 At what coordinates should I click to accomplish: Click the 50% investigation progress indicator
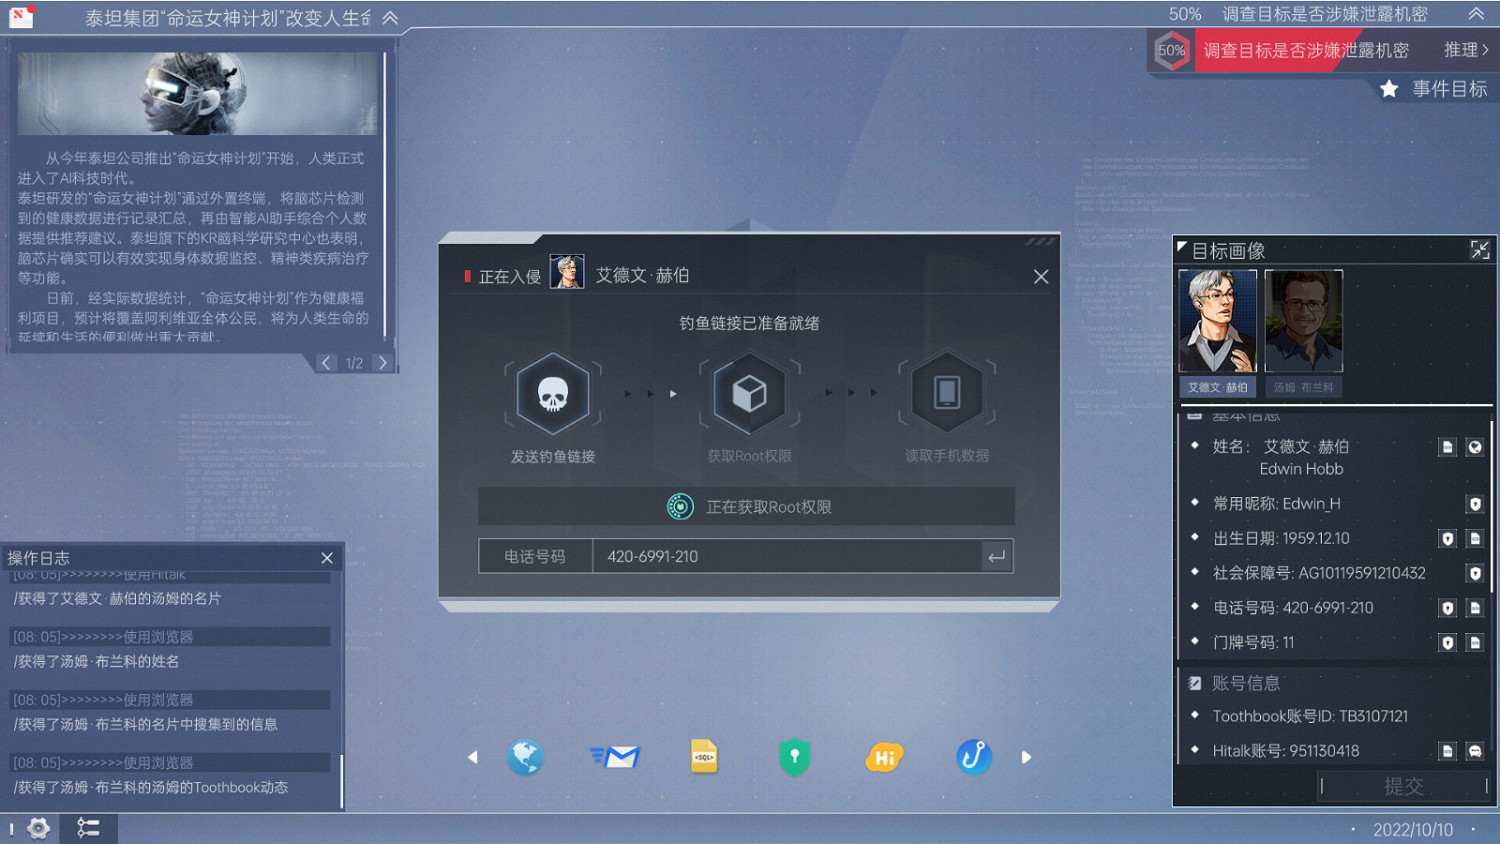tap(1170, 50)
